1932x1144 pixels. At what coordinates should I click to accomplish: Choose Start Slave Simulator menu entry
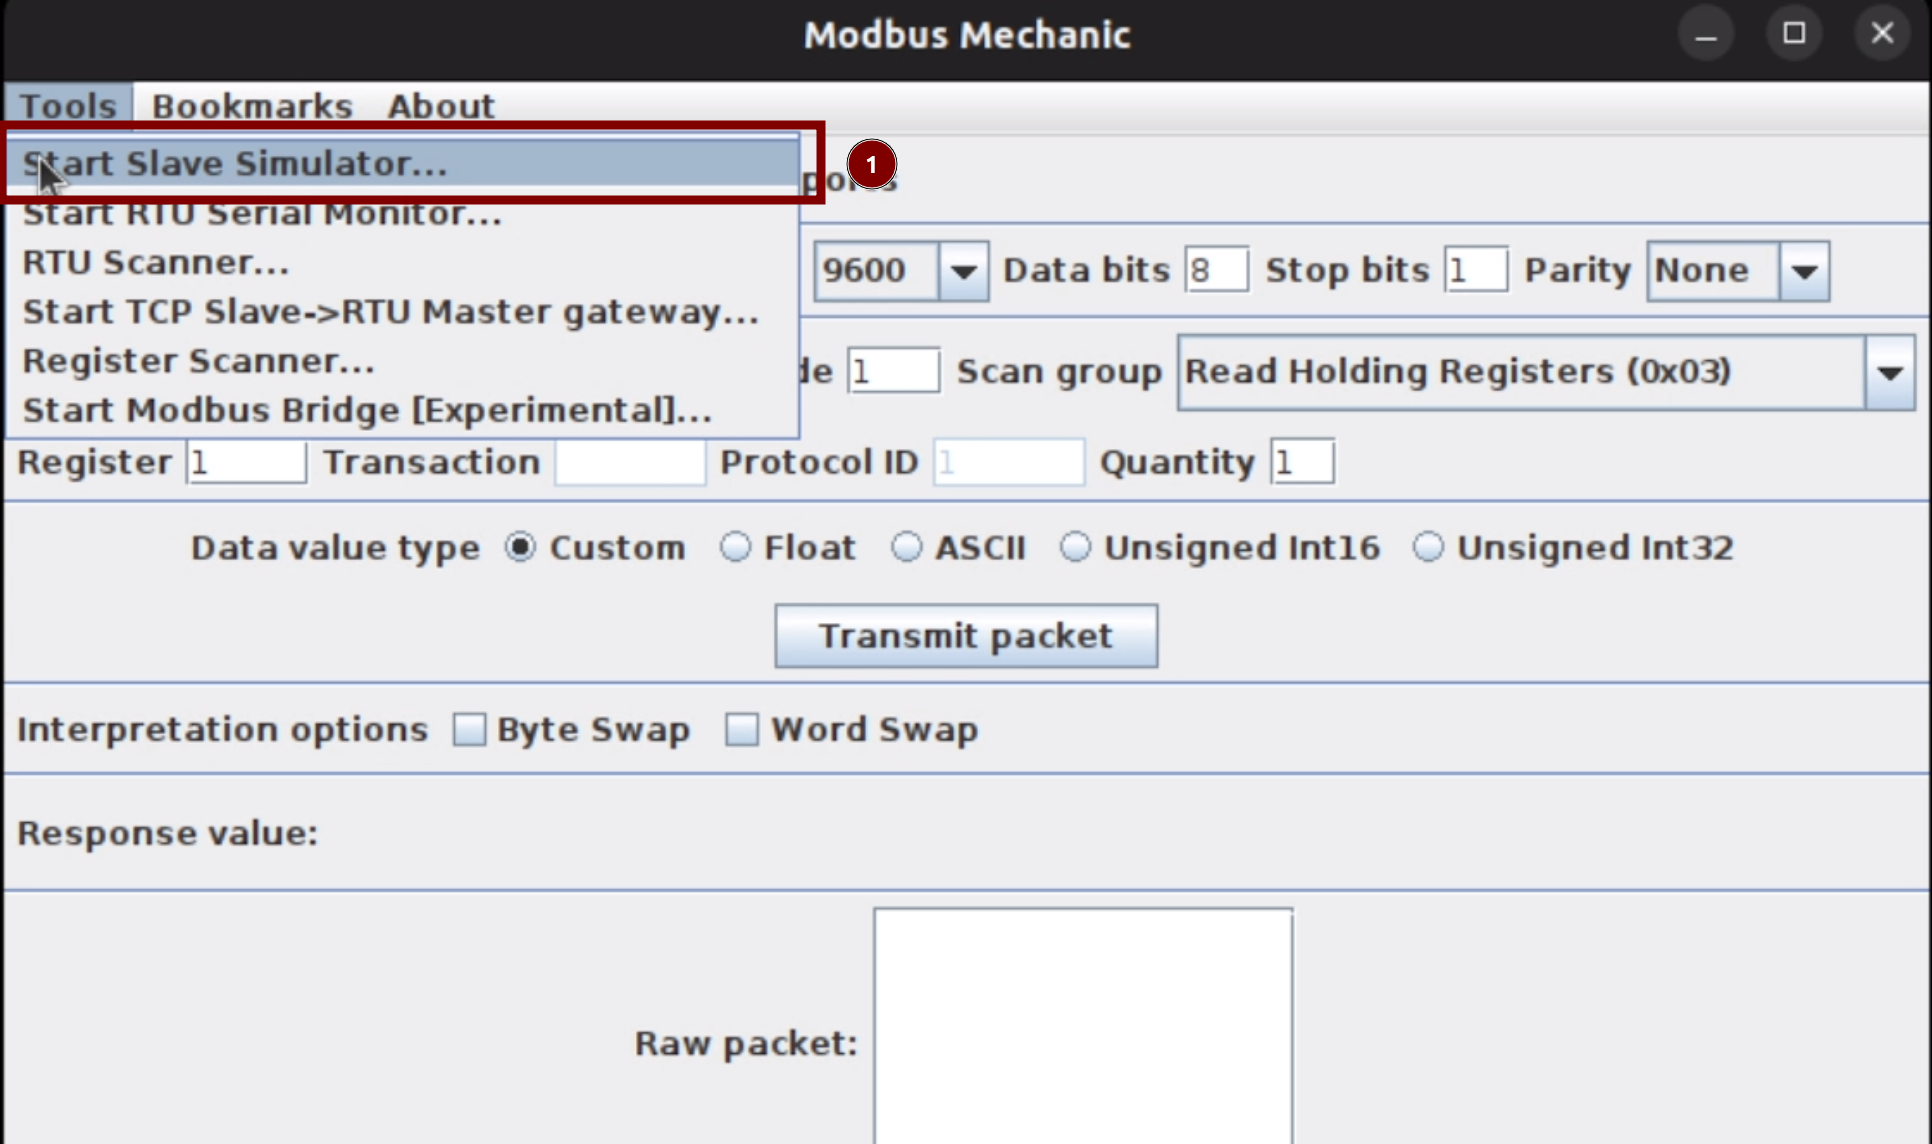pyautogui.click(x=403, y=163)
